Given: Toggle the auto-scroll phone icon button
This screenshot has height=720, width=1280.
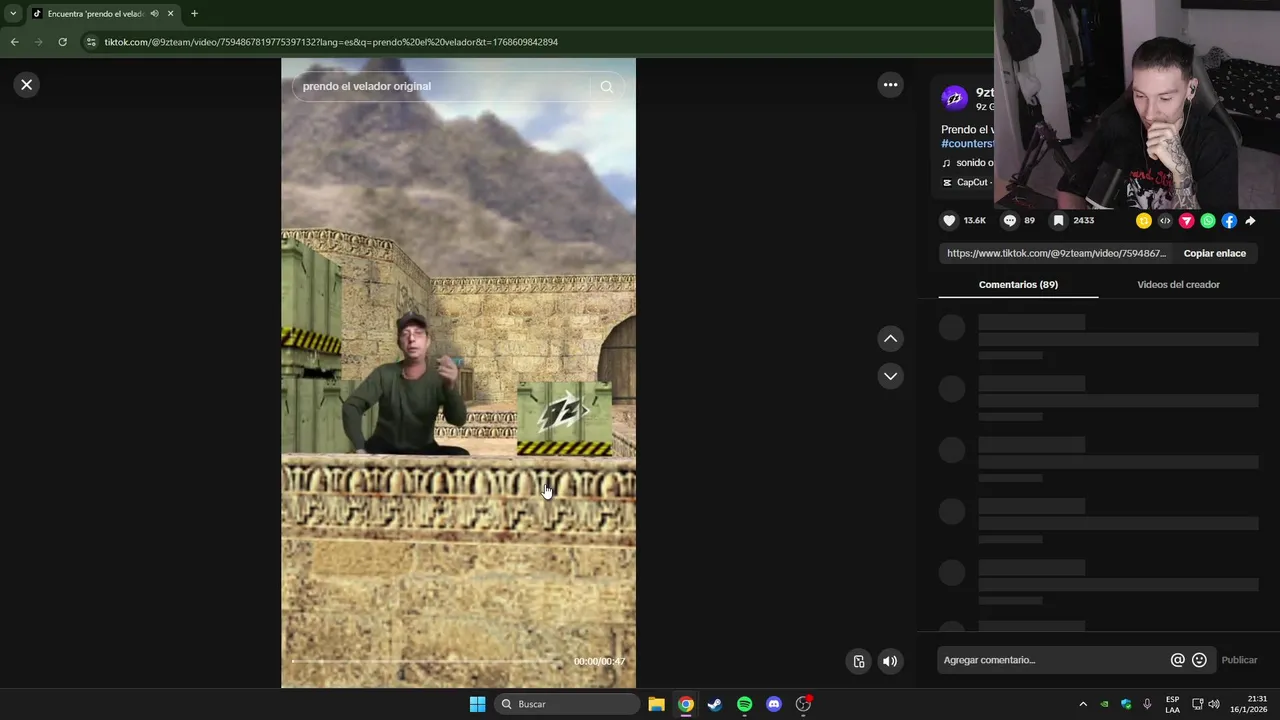Looking at the screenshot, I should pyautogui.click(x=858, y=661).
